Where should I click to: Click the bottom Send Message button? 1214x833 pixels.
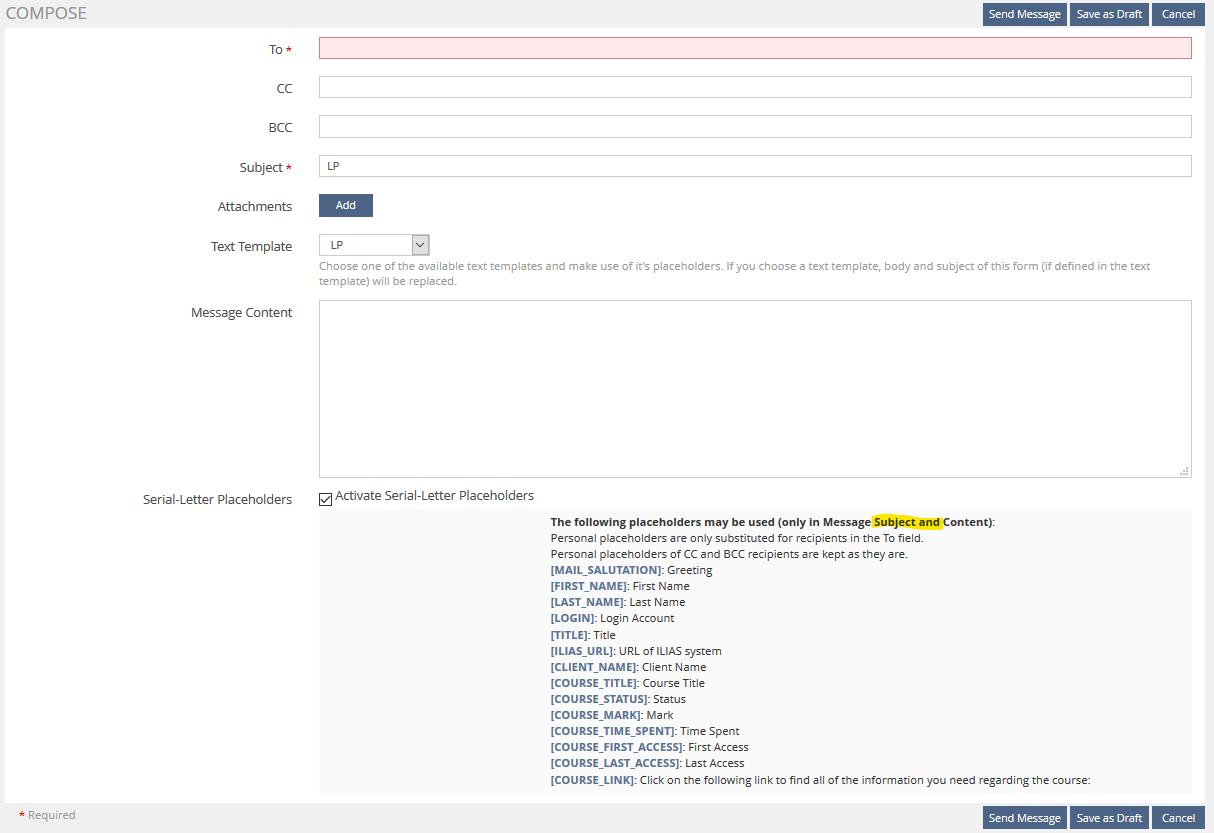point(1024,818)
